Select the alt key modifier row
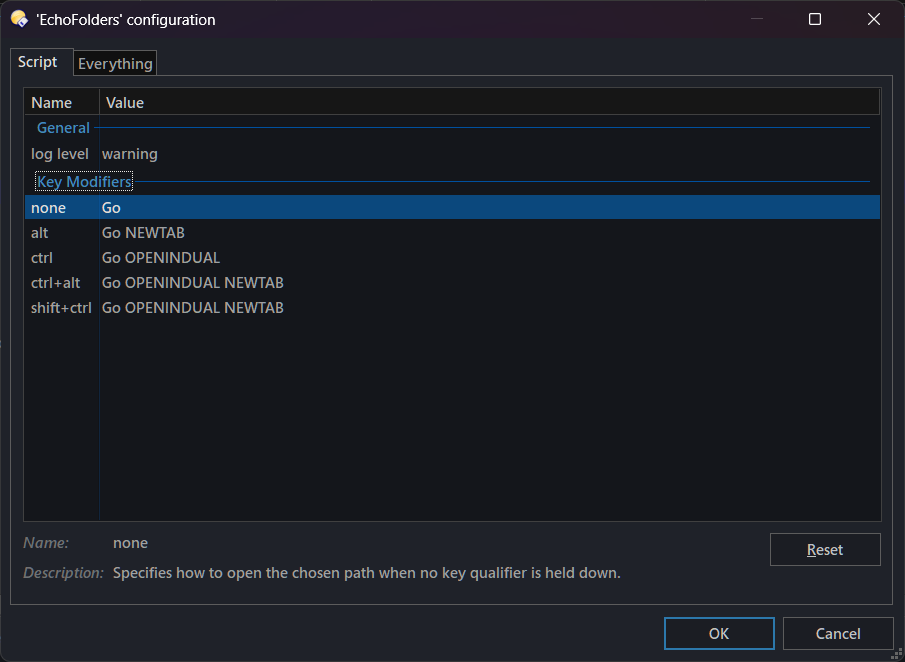 tap(40, 233)
